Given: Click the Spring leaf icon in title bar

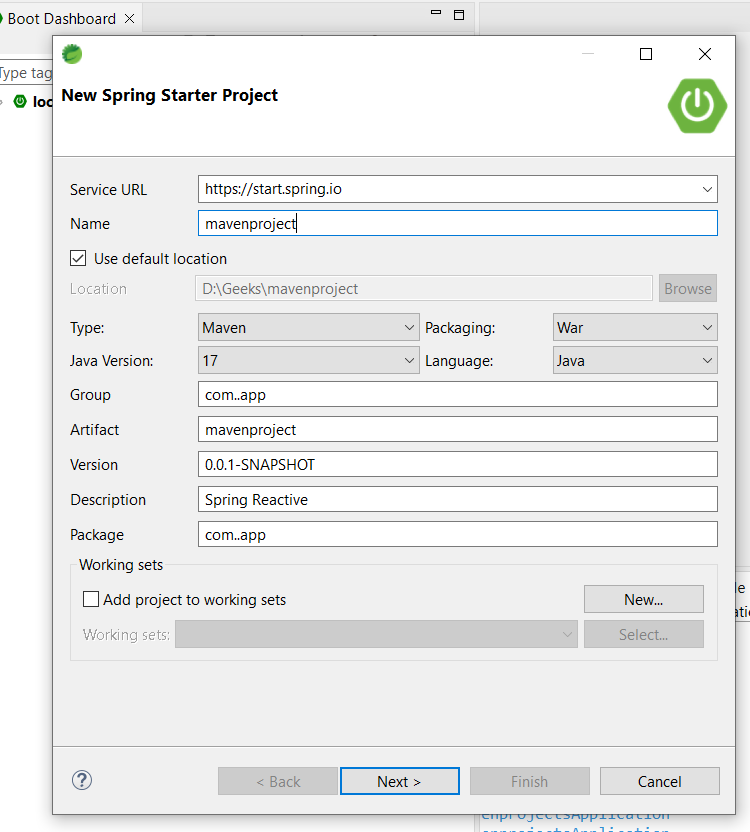Looking at the screenshot, I should [x=72, y=54].
